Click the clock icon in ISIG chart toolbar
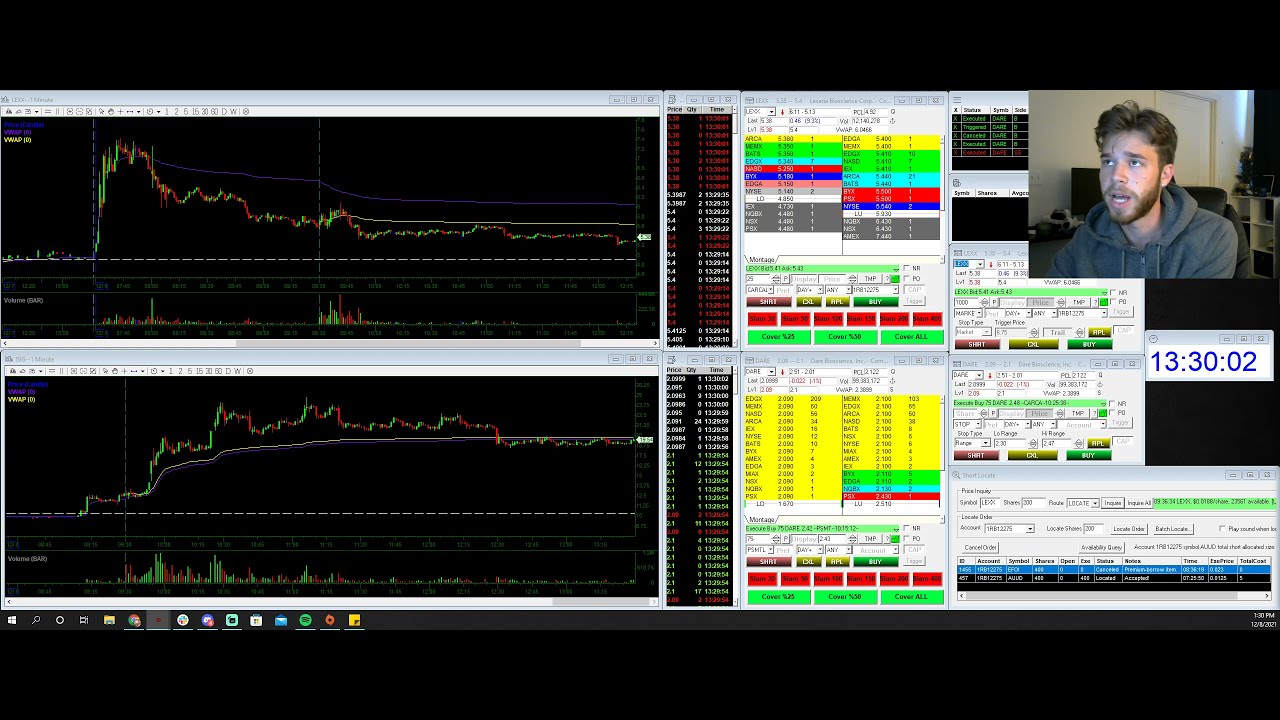 pyautogui.click(x=154, y=371)
